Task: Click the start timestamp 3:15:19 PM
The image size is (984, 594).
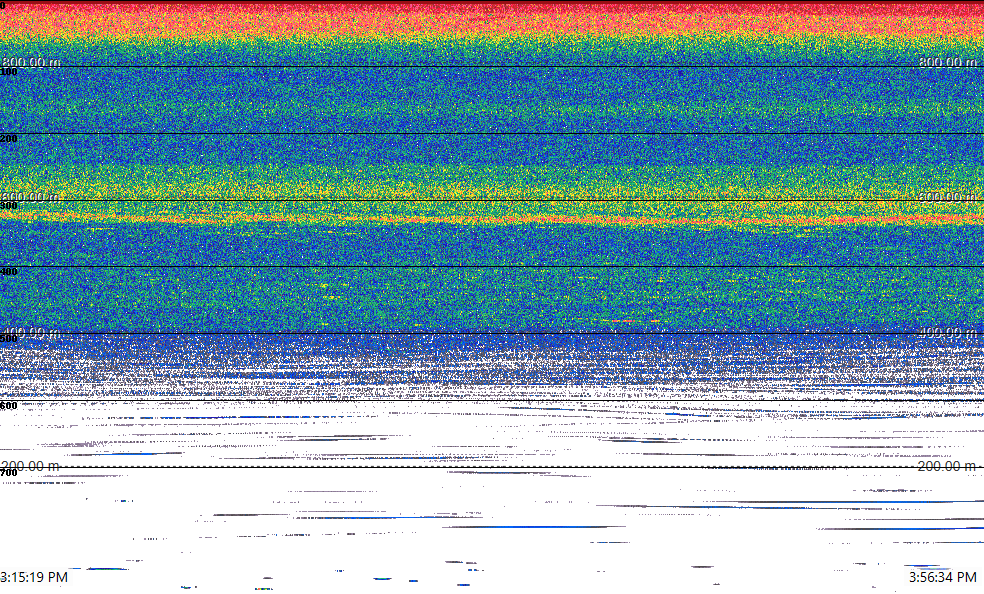Action: coord(34,577)
